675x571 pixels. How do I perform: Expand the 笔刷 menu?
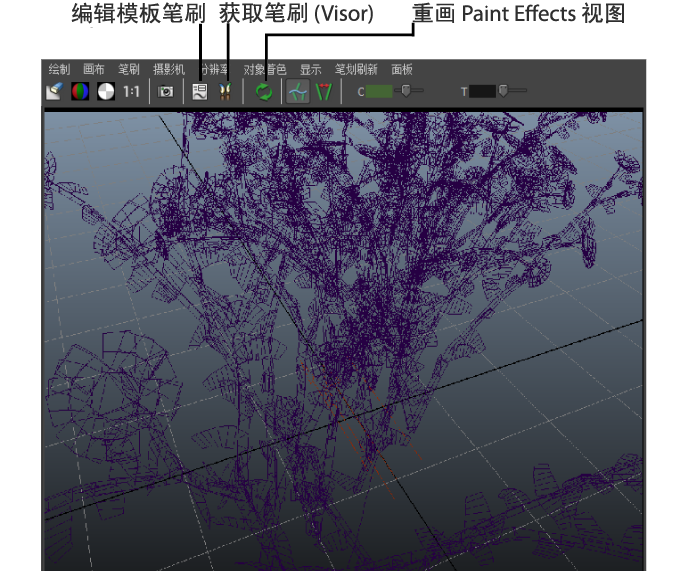coord(129,70)
